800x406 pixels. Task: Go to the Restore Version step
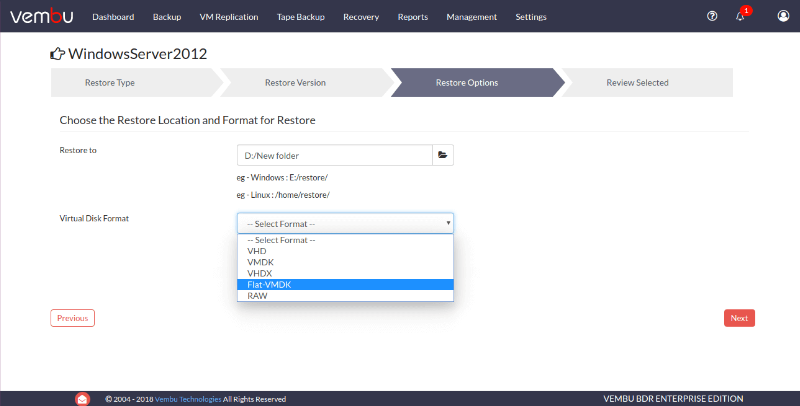click(306, 83)
